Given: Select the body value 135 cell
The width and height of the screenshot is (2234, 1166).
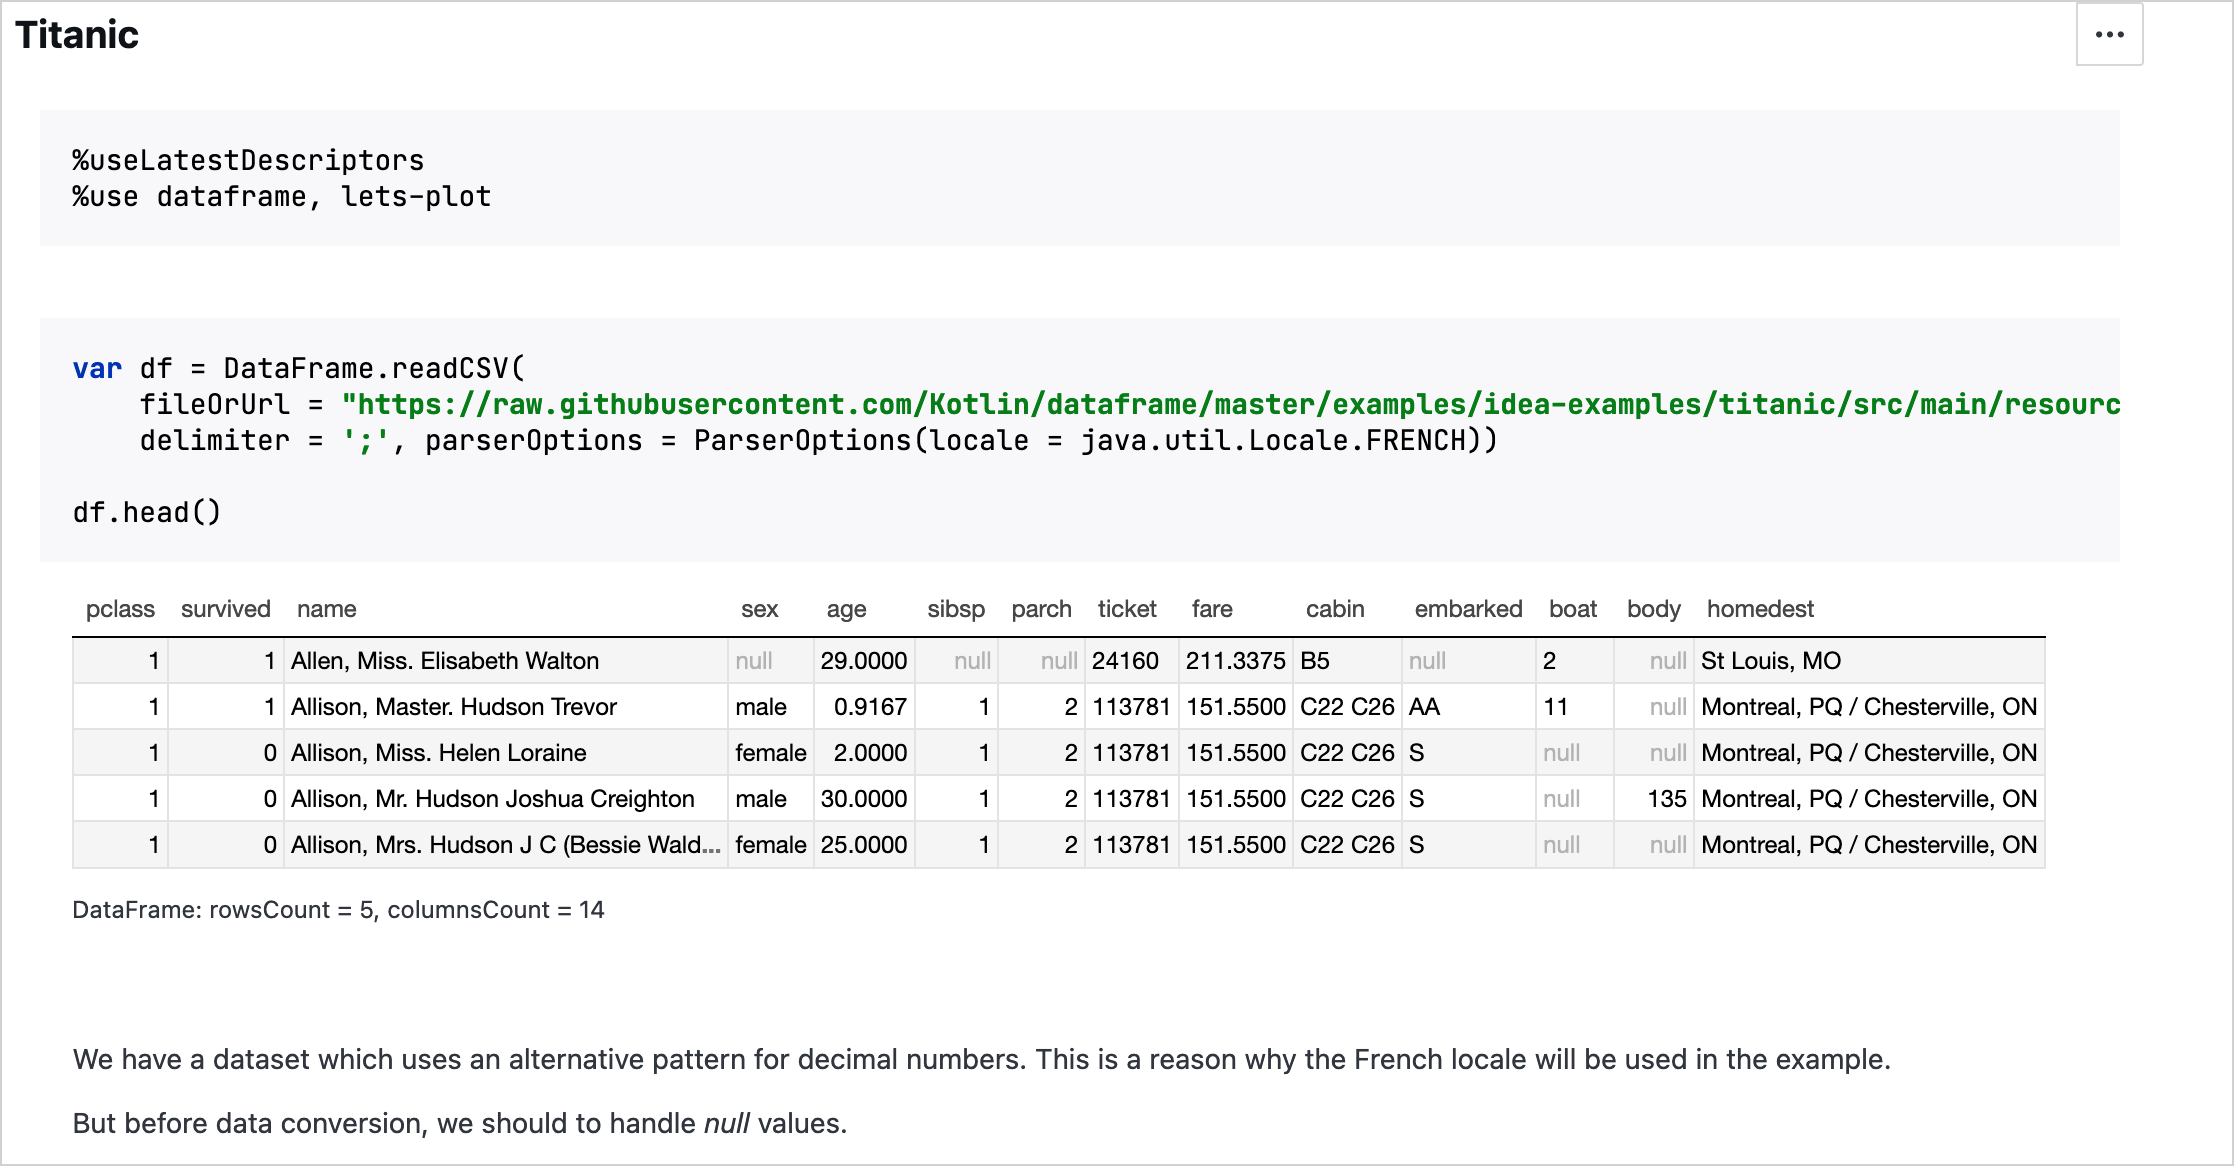Looking at the screenshot, I should pyautogui.click(x=1666, y=799).
